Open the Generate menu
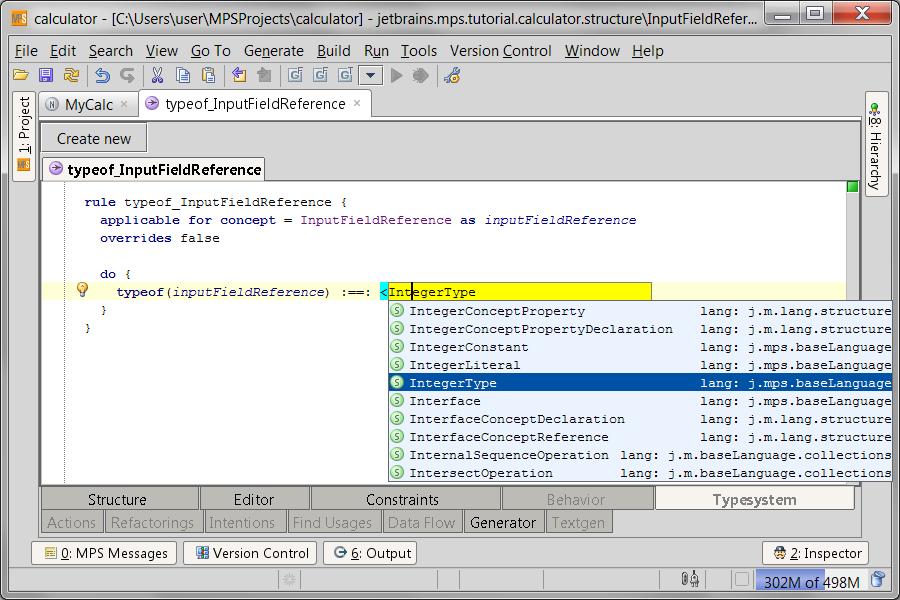 [274, 51]
